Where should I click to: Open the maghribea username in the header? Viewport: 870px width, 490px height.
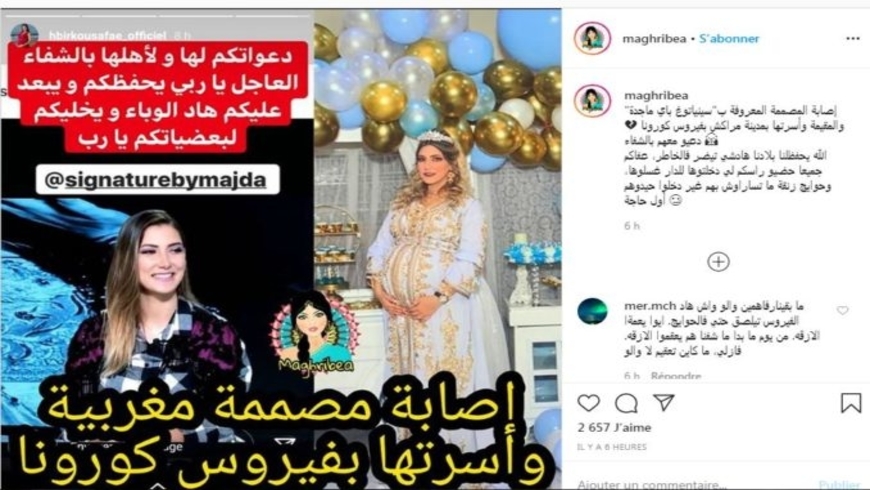tap(654, 38)
